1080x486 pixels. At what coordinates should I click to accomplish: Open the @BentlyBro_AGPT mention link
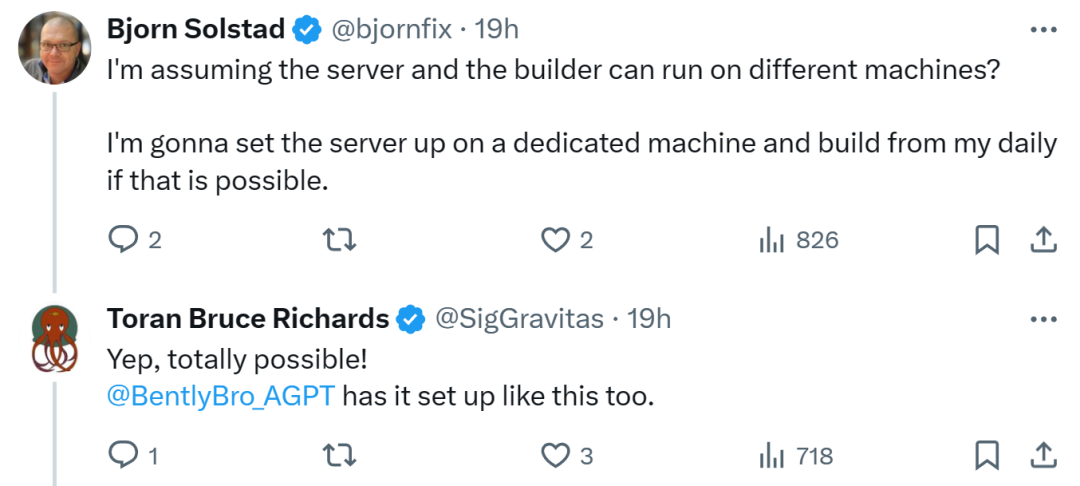[222, 396]
